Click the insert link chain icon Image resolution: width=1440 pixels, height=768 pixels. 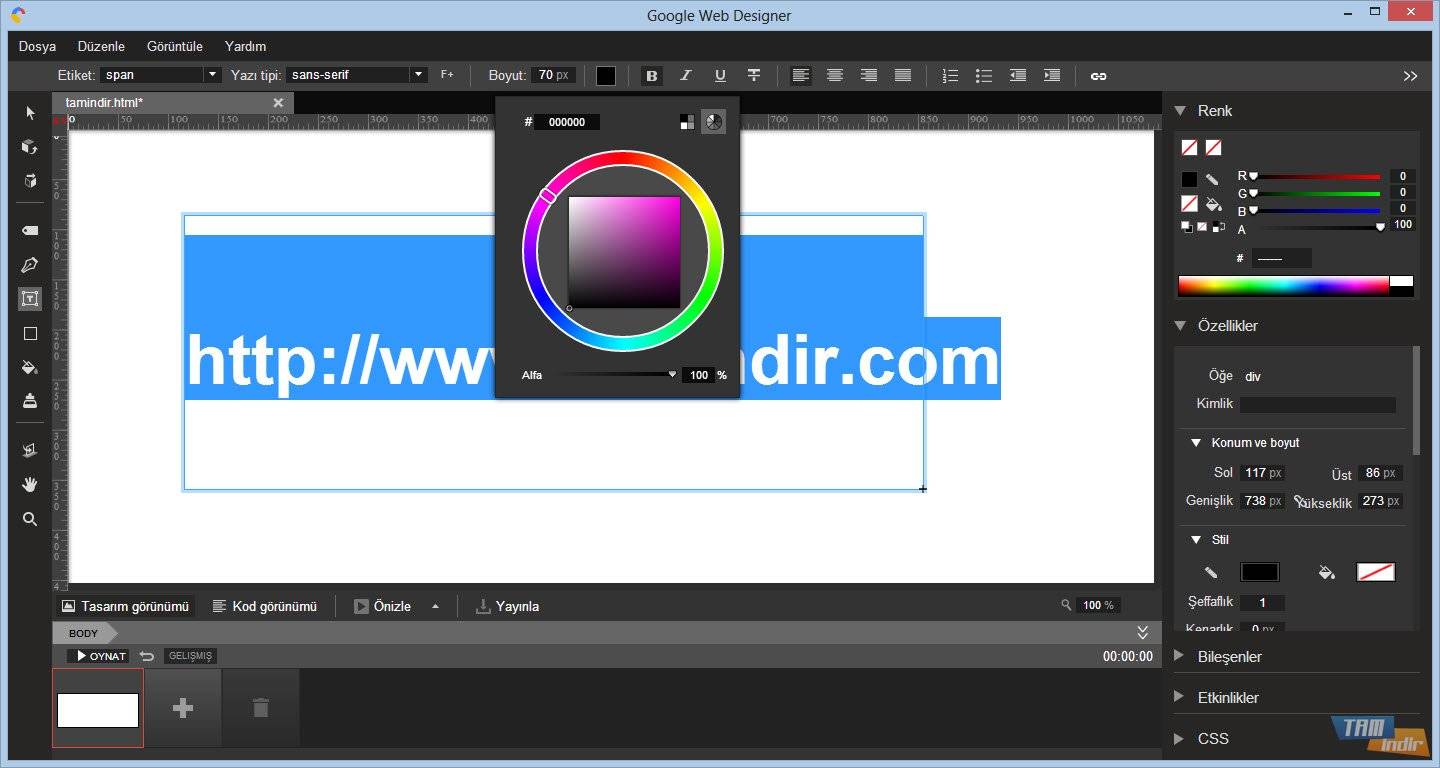click(1098, 76)
